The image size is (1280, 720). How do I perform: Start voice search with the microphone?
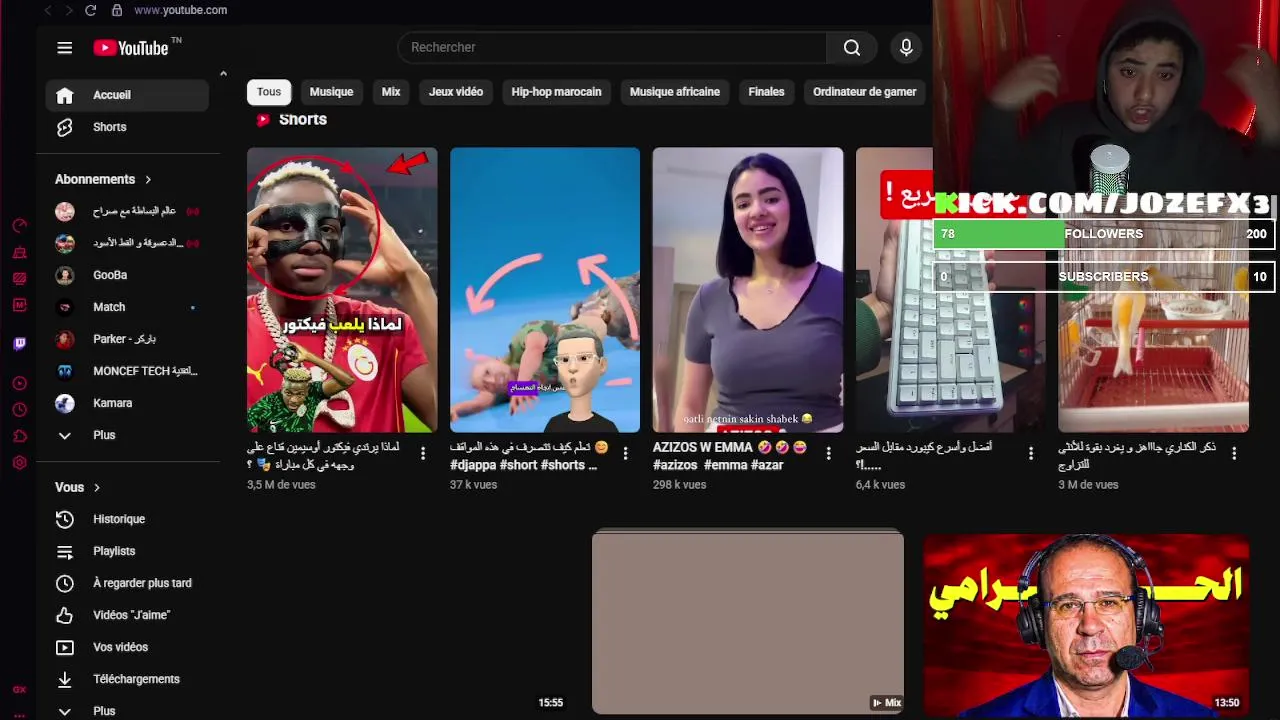[x=906, y=47]
